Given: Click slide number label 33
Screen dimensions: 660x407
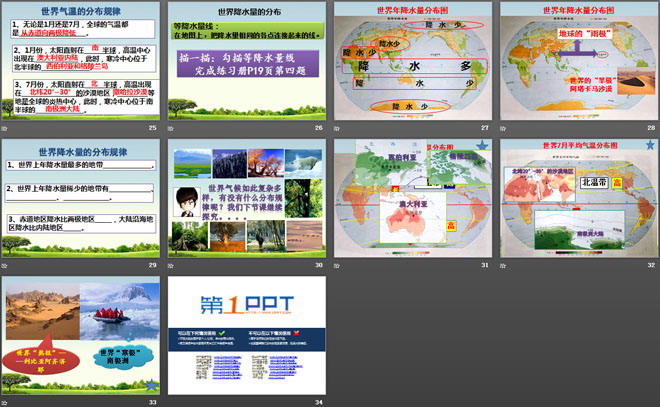Looking at the screenshot, I should 152,402.
